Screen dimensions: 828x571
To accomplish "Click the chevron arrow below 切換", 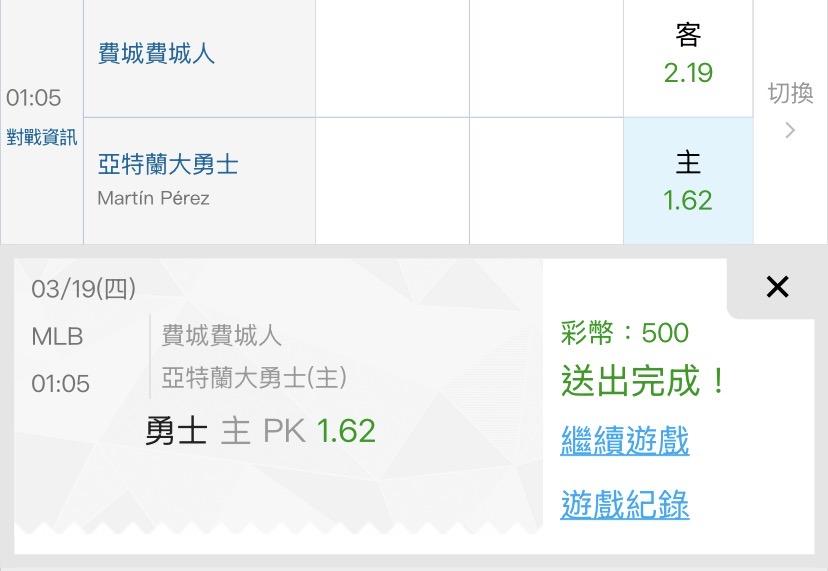I will coord(790,130).
